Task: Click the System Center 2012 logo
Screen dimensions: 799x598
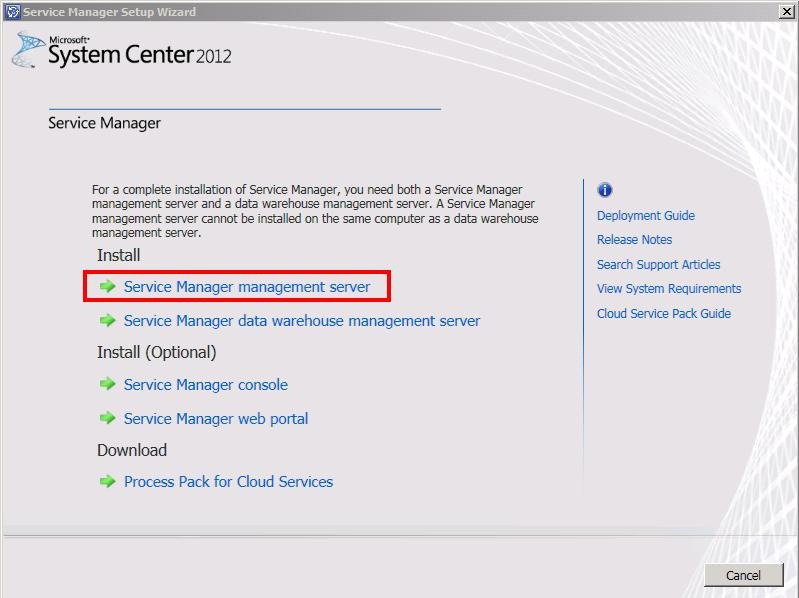Action: pos(122,50)
